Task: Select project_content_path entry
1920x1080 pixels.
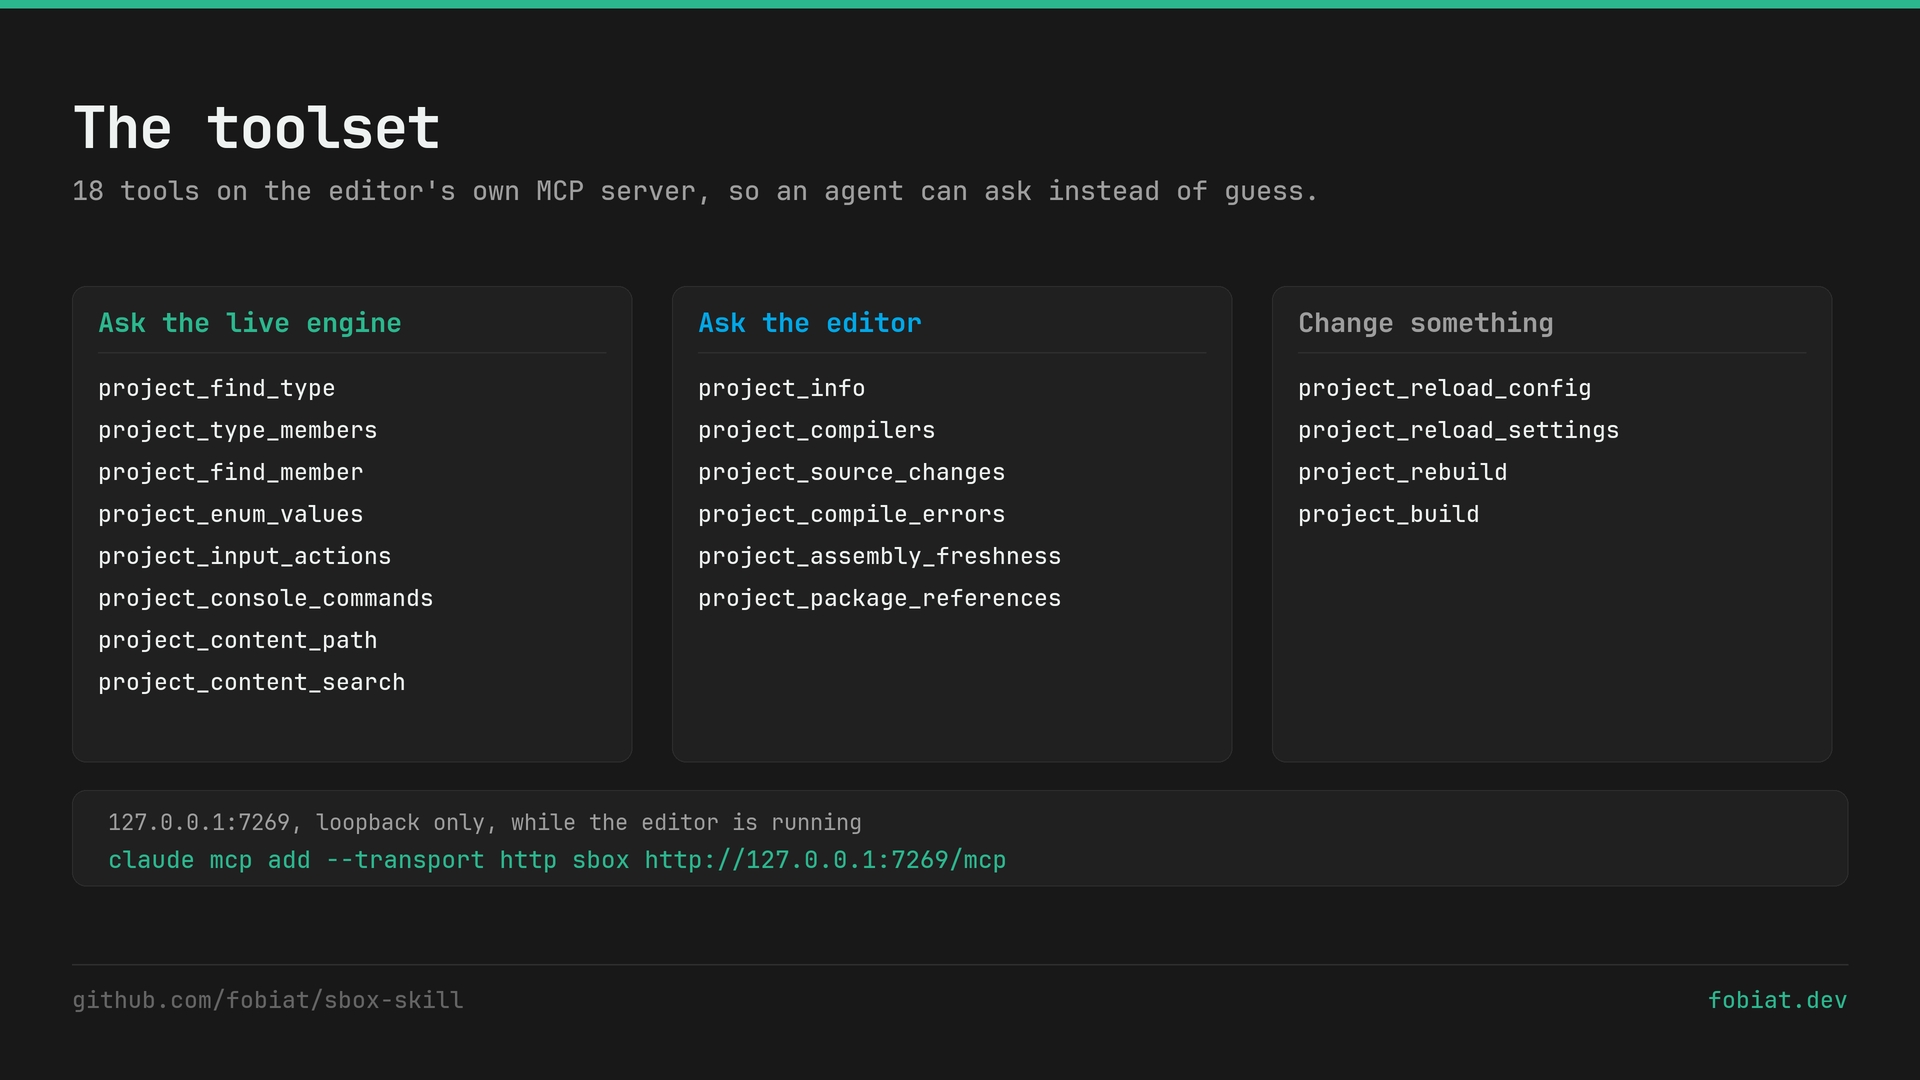Action: 238,640
